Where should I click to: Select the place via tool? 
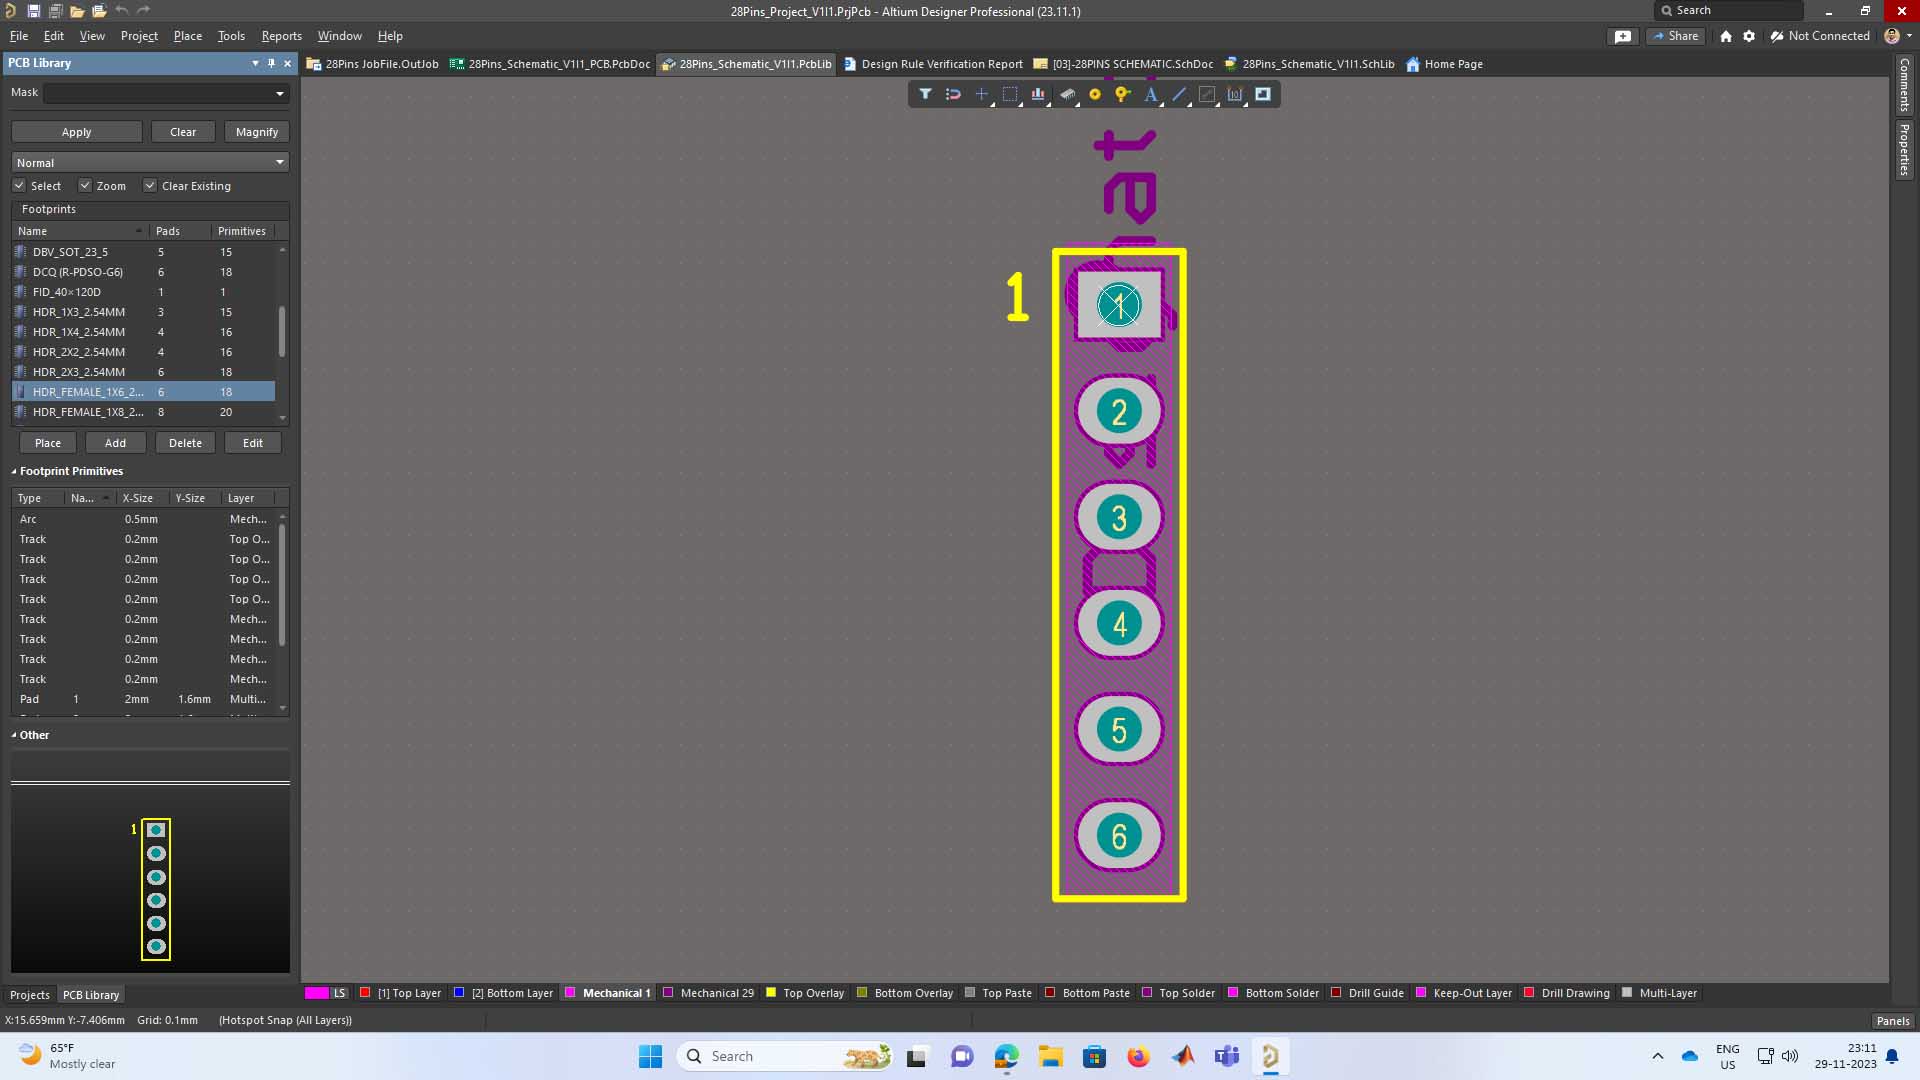(x=1123, y=94)
